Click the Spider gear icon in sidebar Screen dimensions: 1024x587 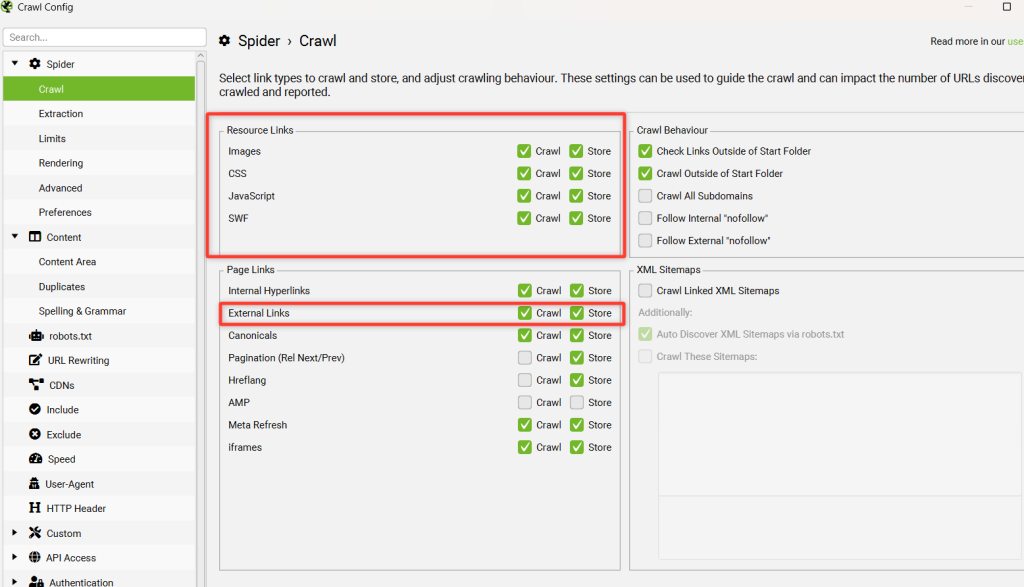pos(35,63)
